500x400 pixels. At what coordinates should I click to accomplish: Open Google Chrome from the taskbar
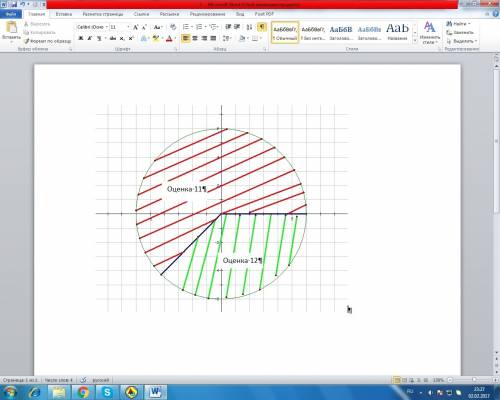[84, 392]
